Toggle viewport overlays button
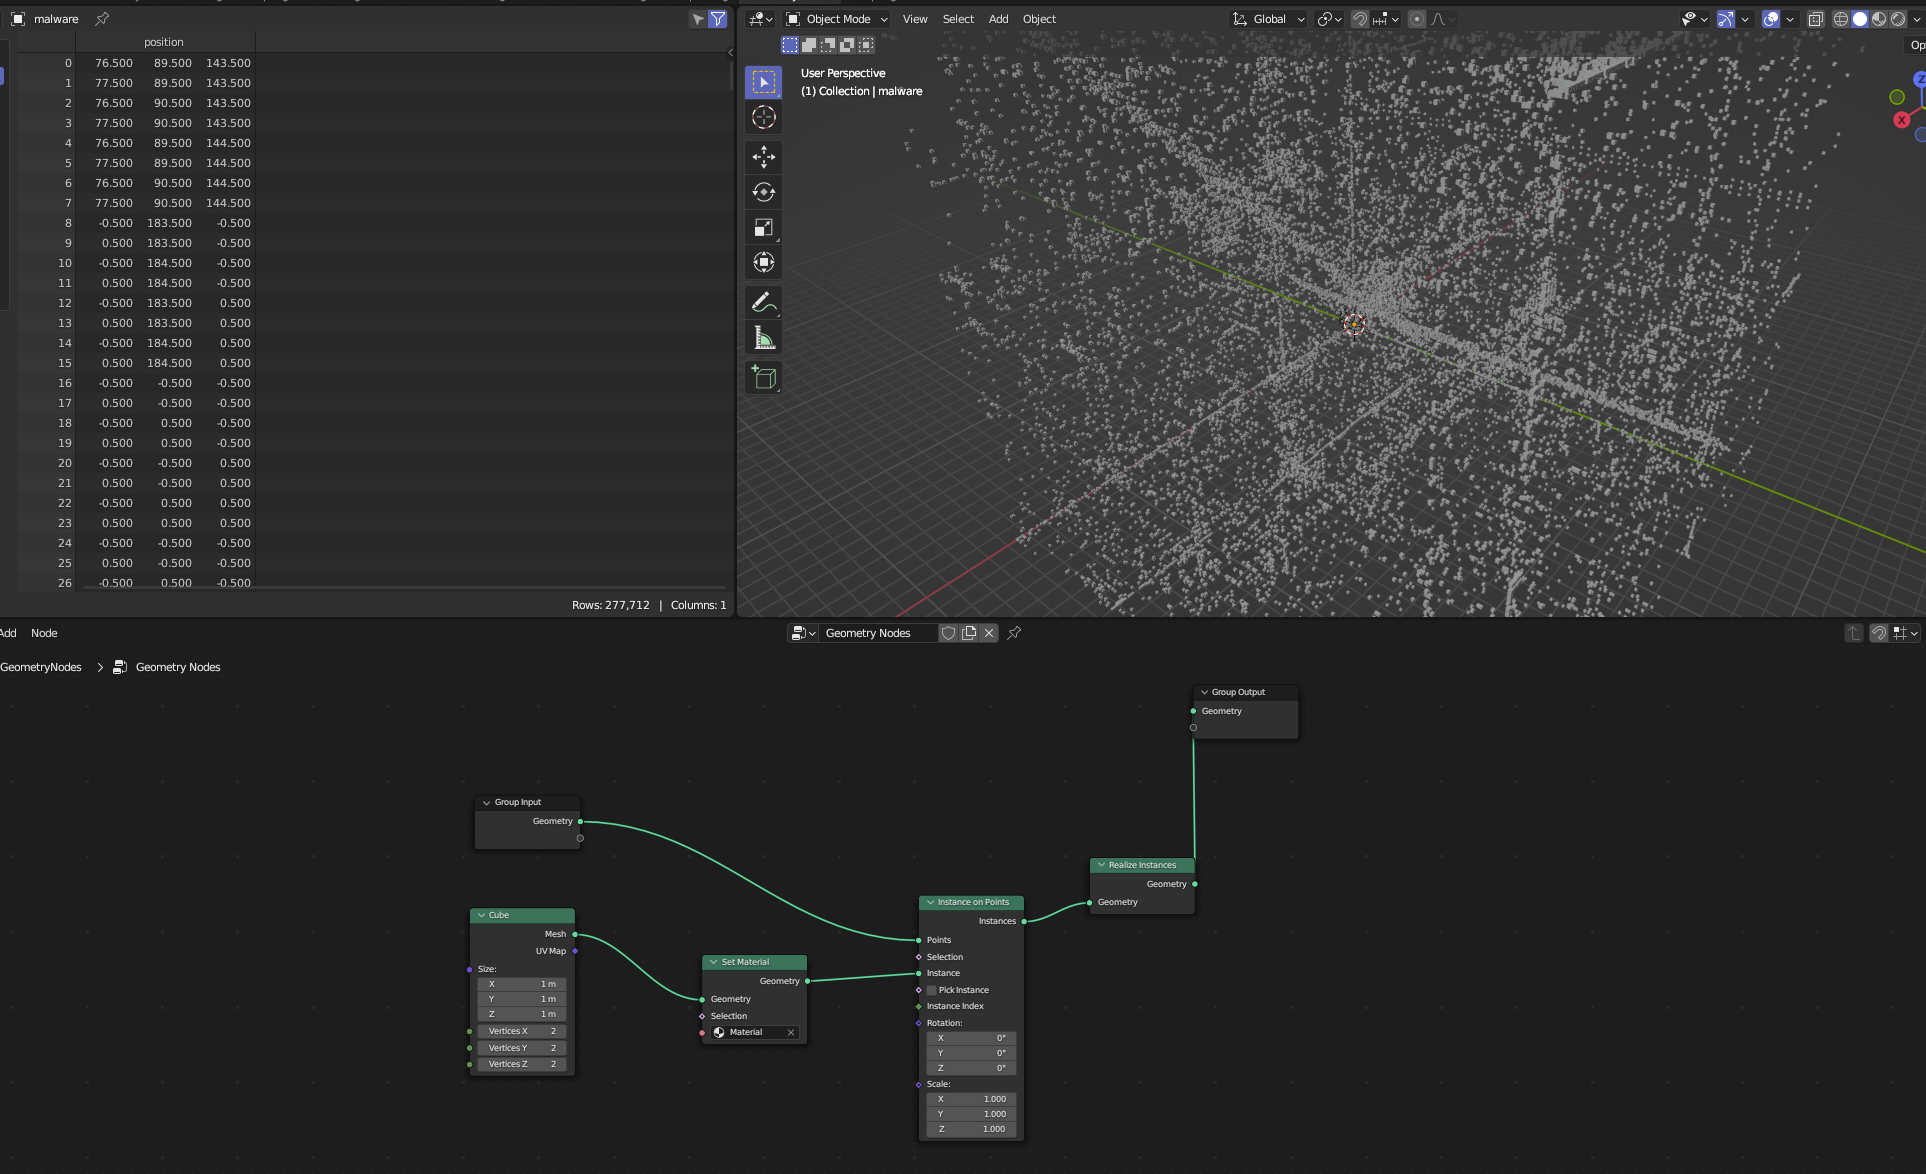 pos(1771,19)
